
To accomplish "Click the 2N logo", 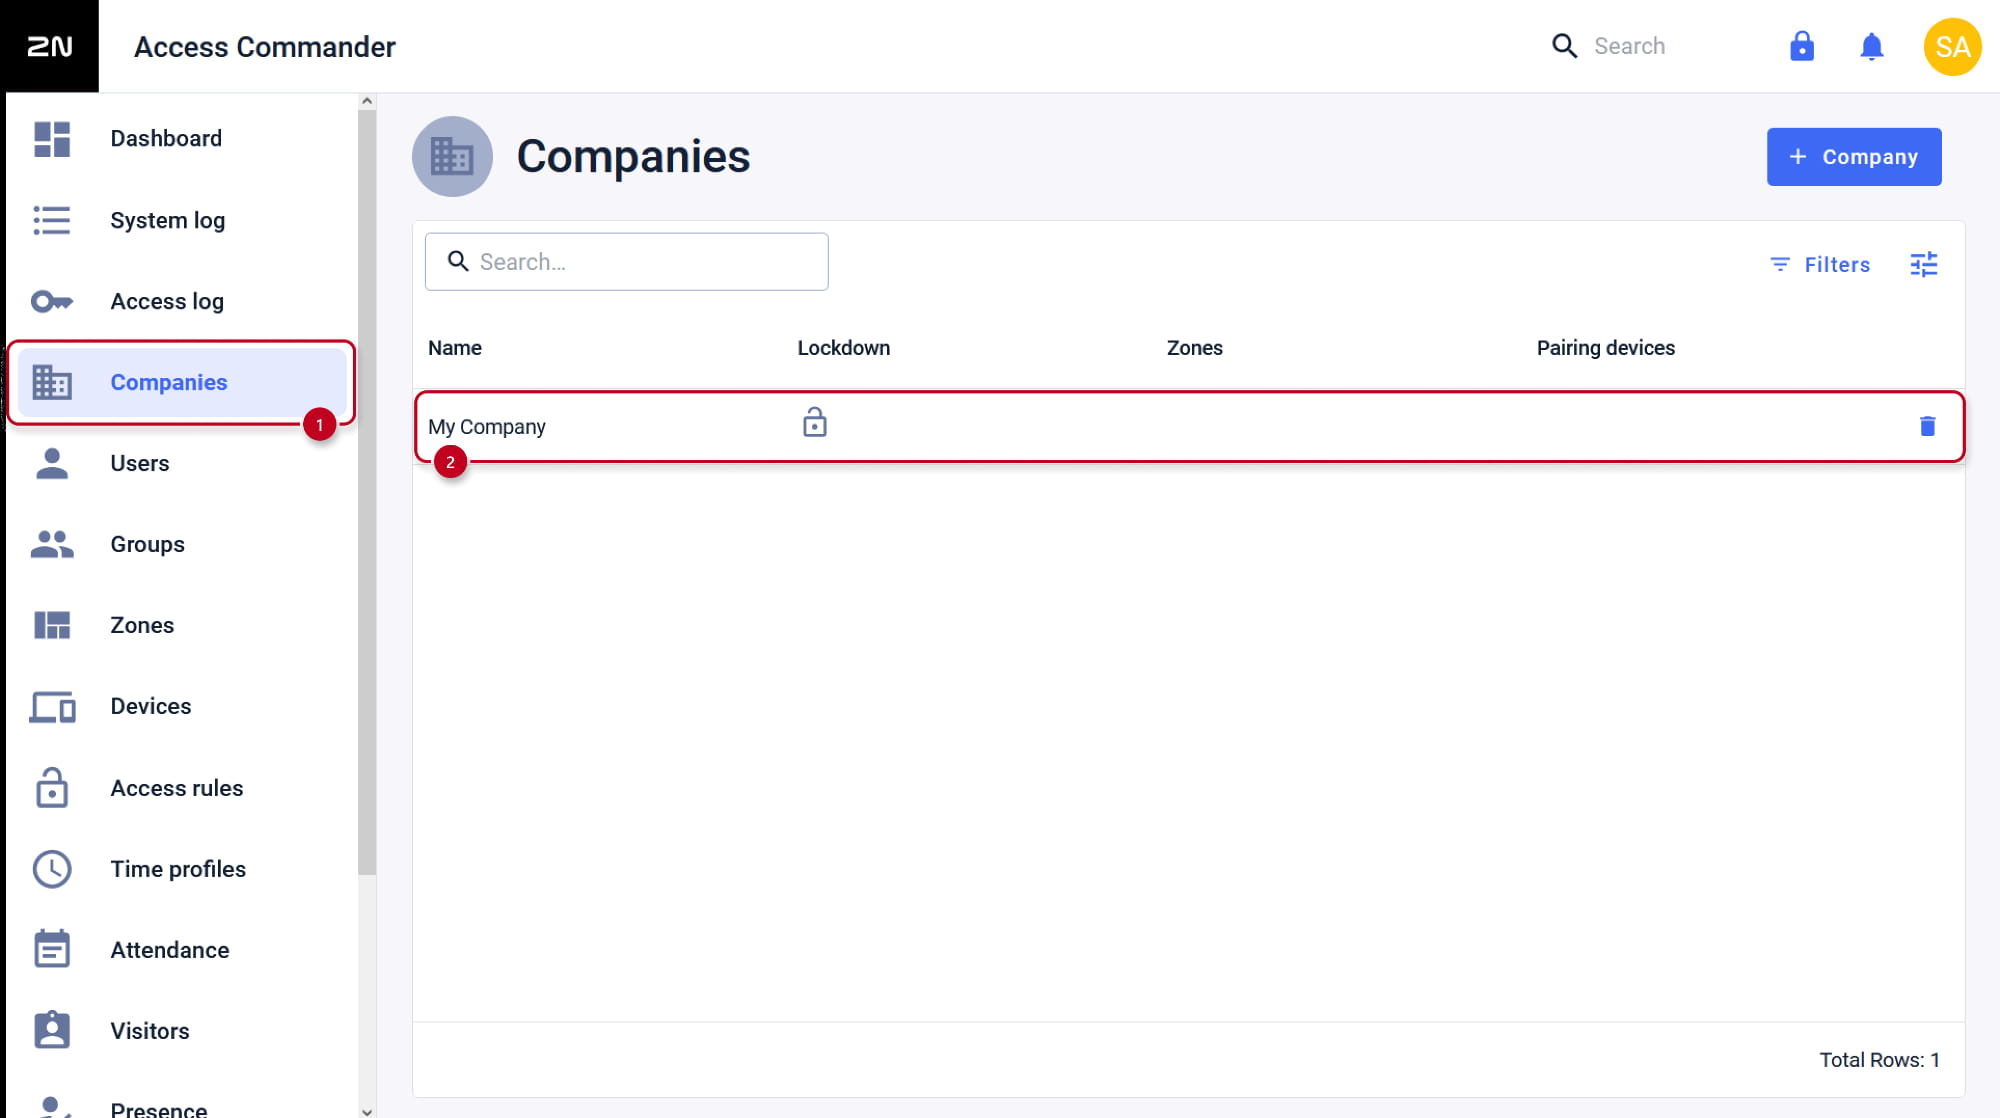I will [x=49, y=46].
